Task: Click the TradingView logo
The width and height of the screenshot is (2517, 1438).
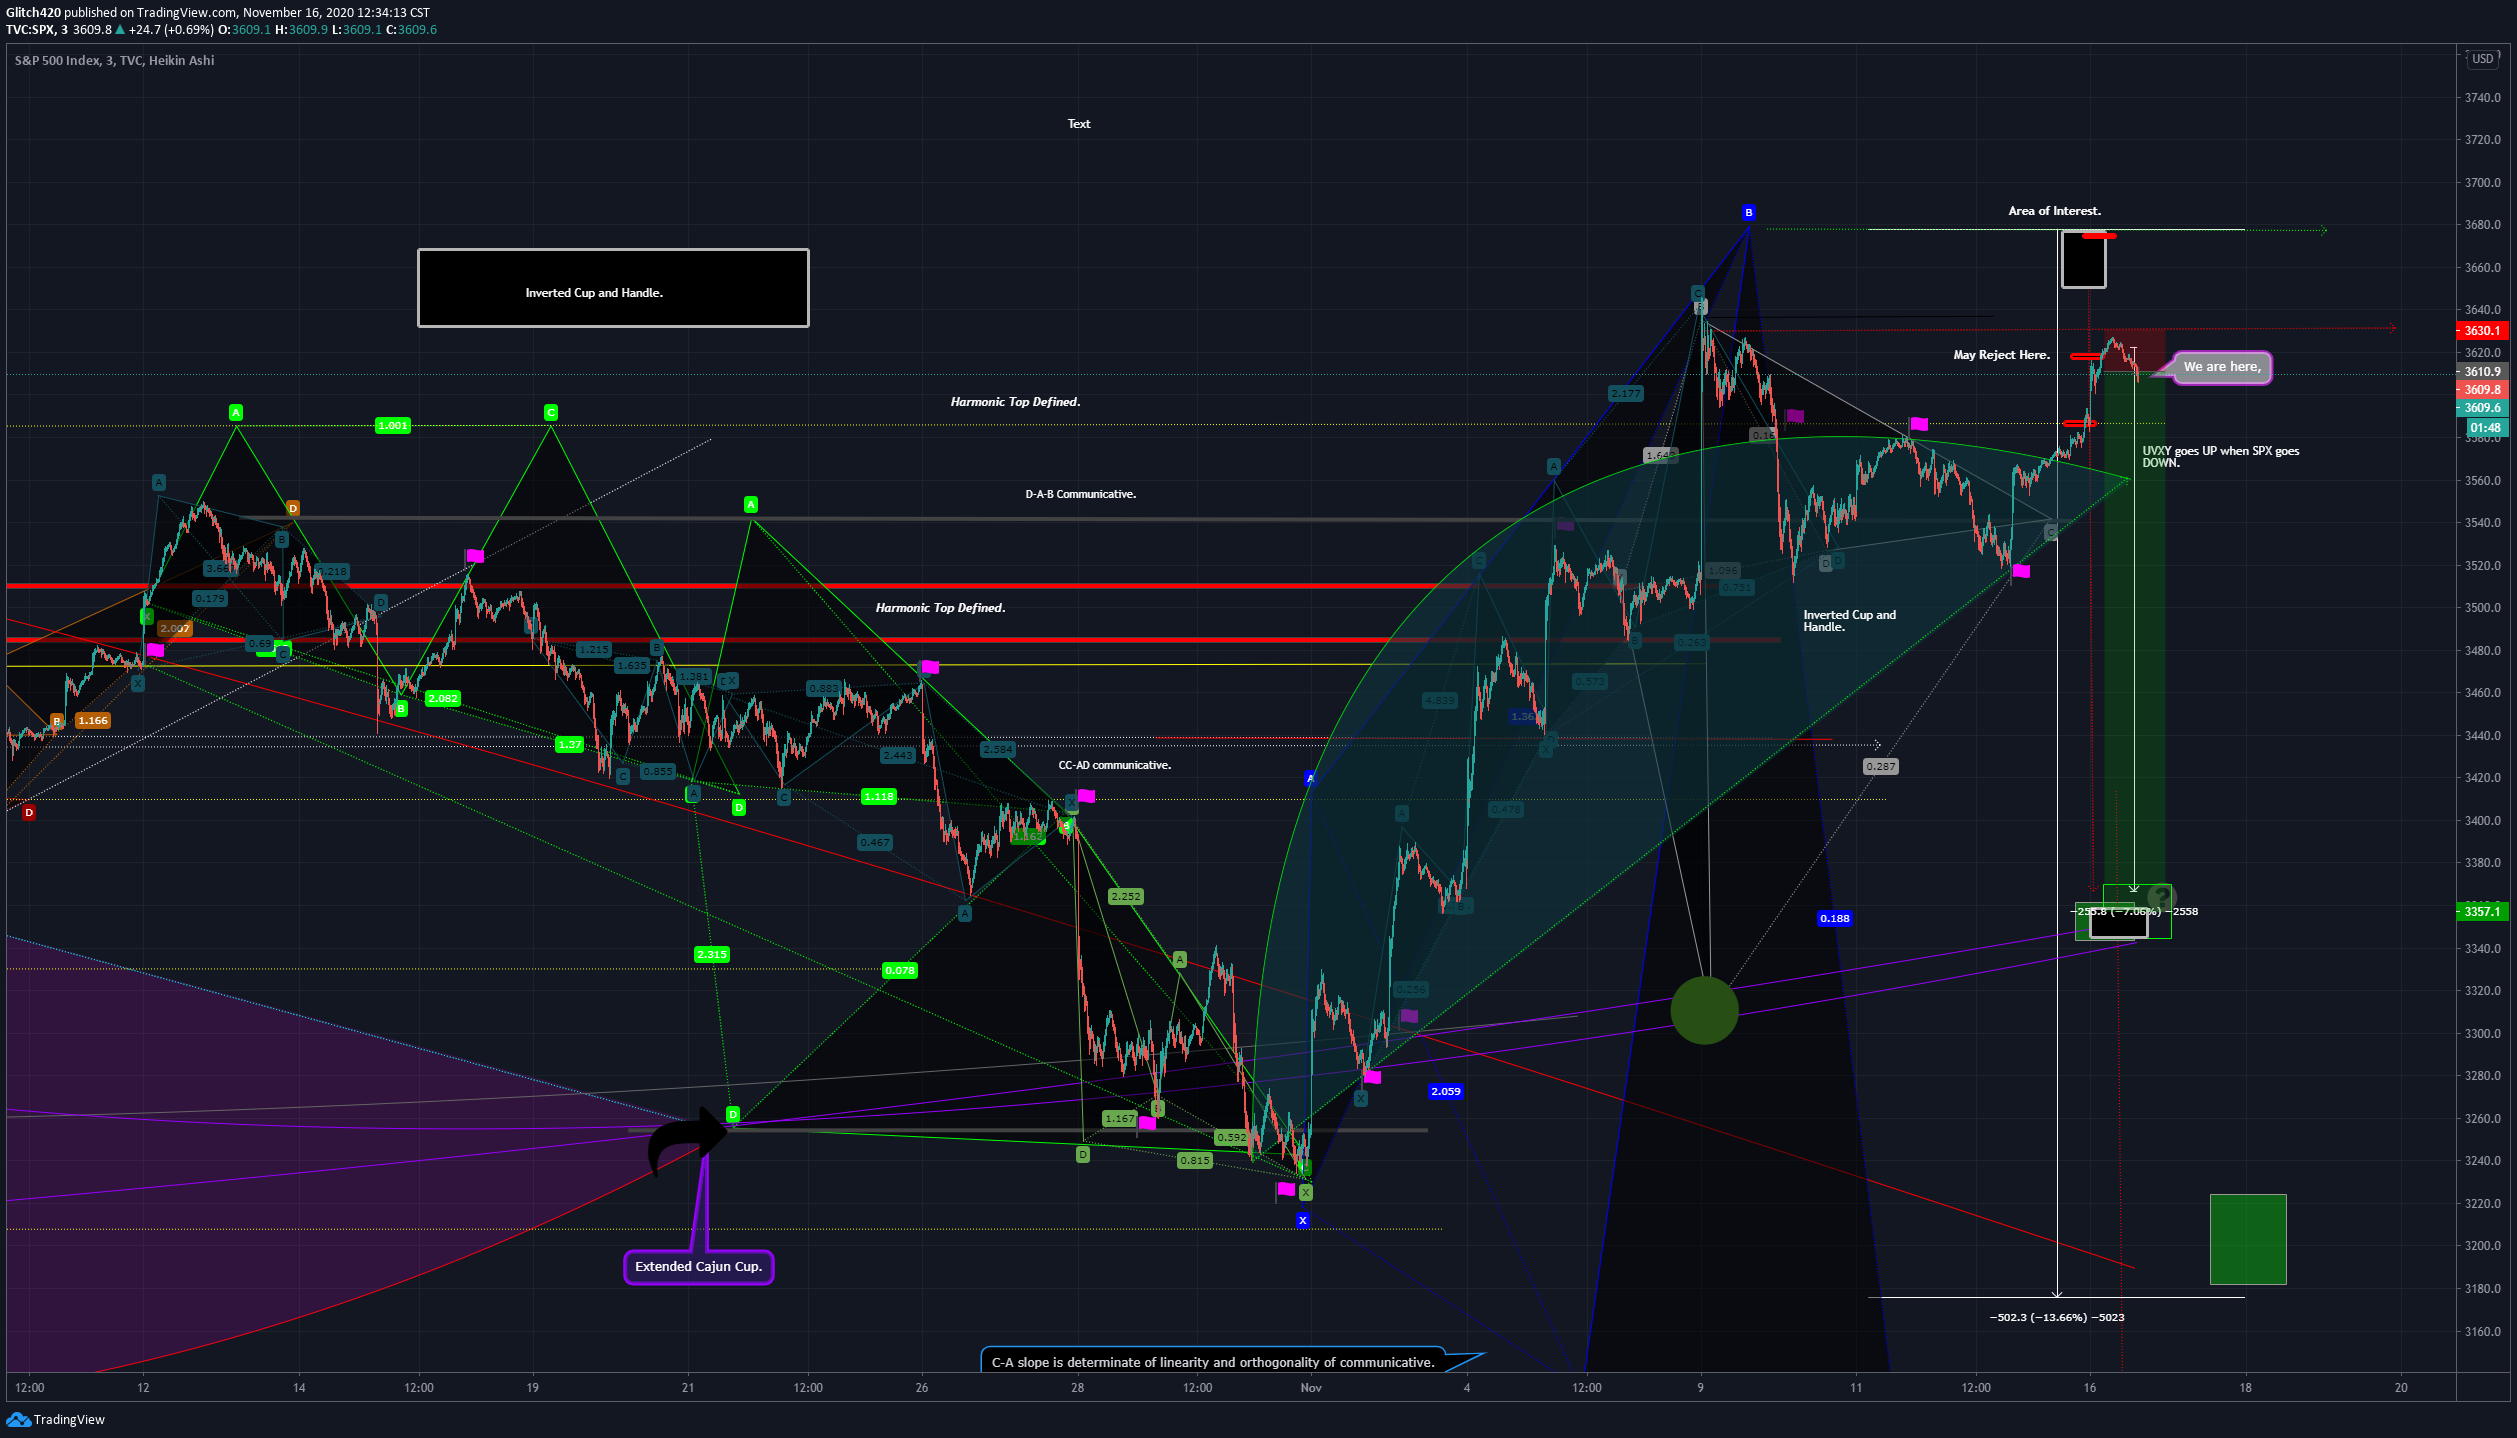Action: [55, 1419]
